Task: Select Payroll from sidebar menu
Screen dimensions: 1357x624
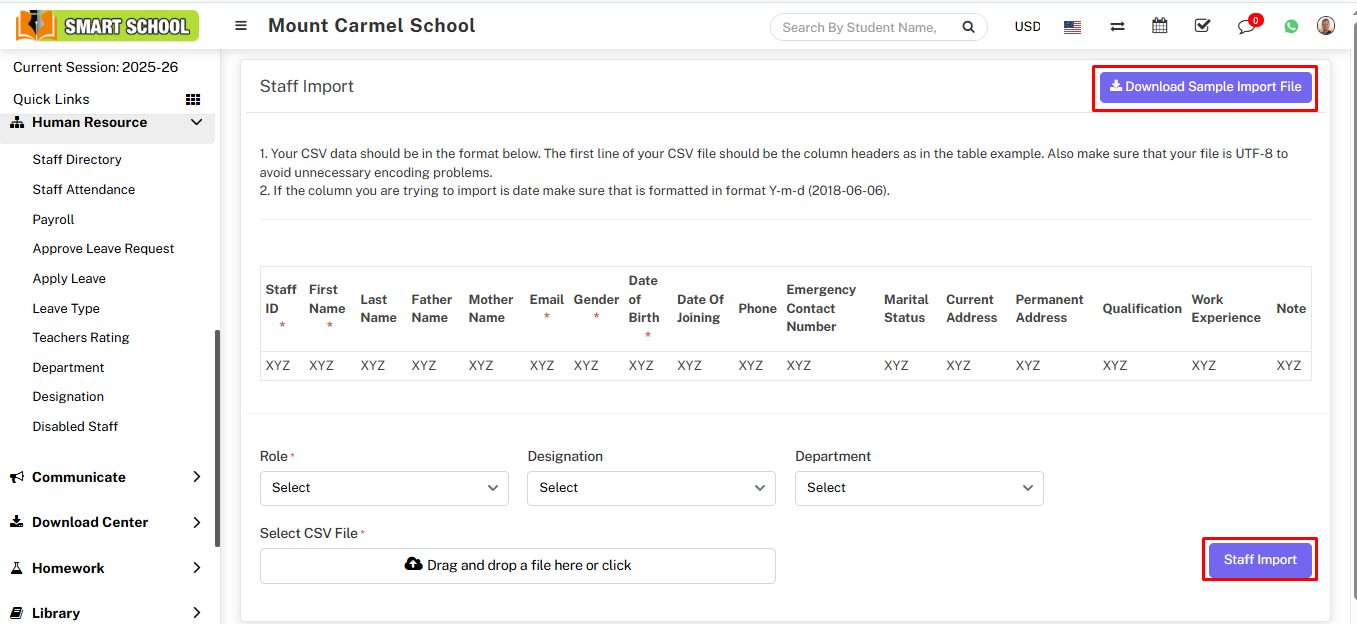Action: click(53, 219)
